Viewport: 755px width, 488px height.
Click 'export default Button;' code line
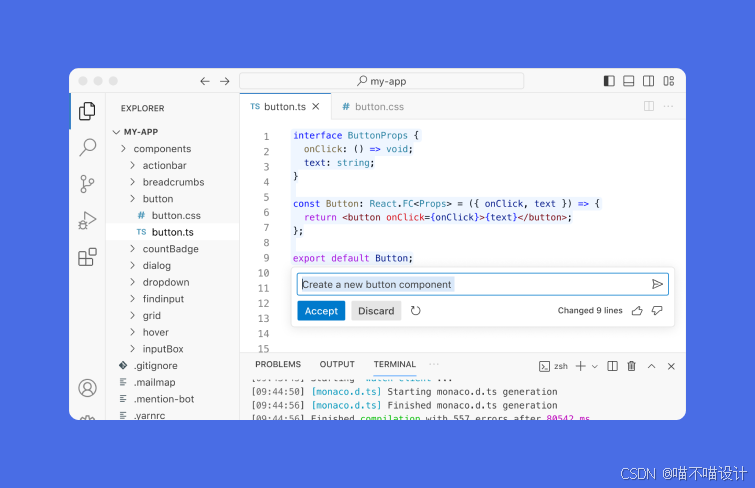352,258
